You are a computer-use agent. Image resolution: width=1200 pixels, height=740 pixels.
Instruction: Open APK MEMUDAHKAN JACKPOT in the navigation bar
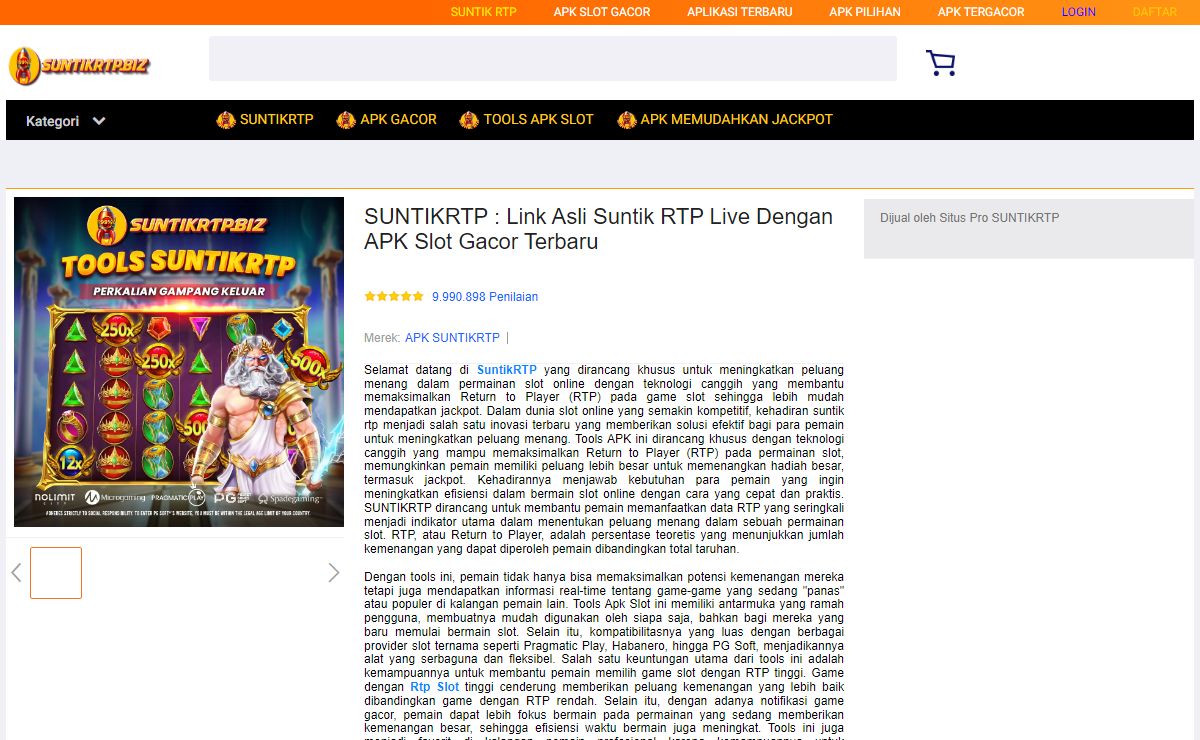(x=737, y=120)
